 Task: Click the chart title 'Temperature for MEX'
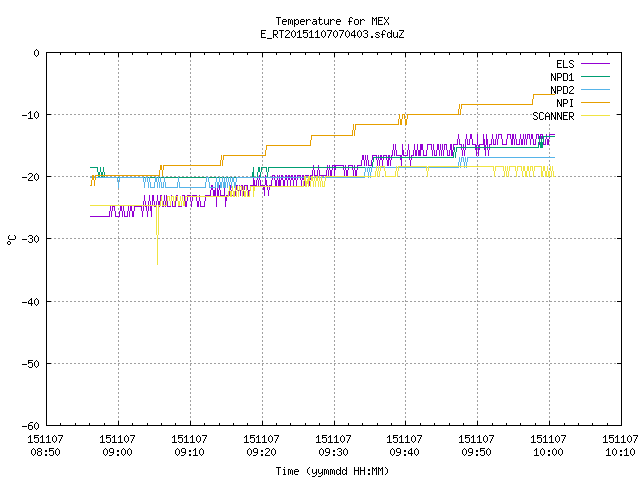[x=332, y=21]
